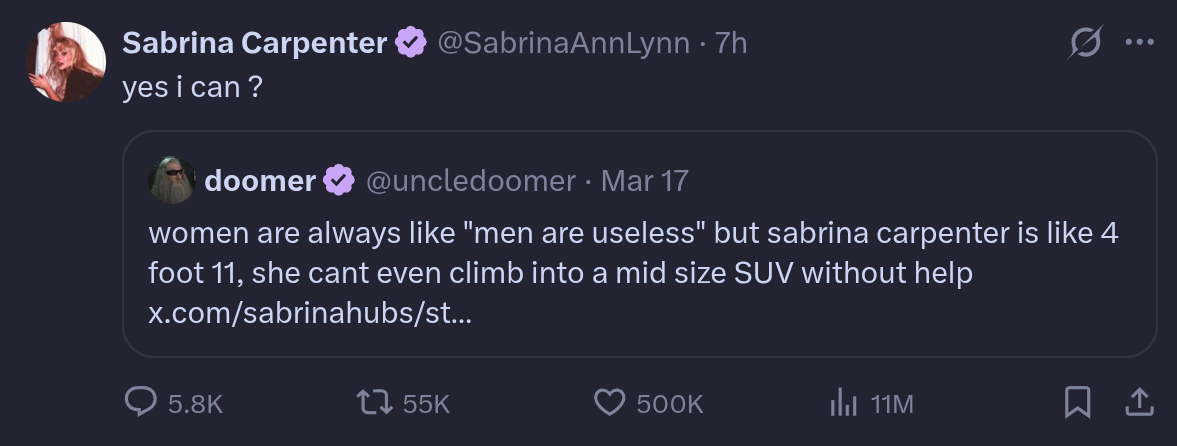Share the tweet via upload arrow icon

pos(1139,402)
